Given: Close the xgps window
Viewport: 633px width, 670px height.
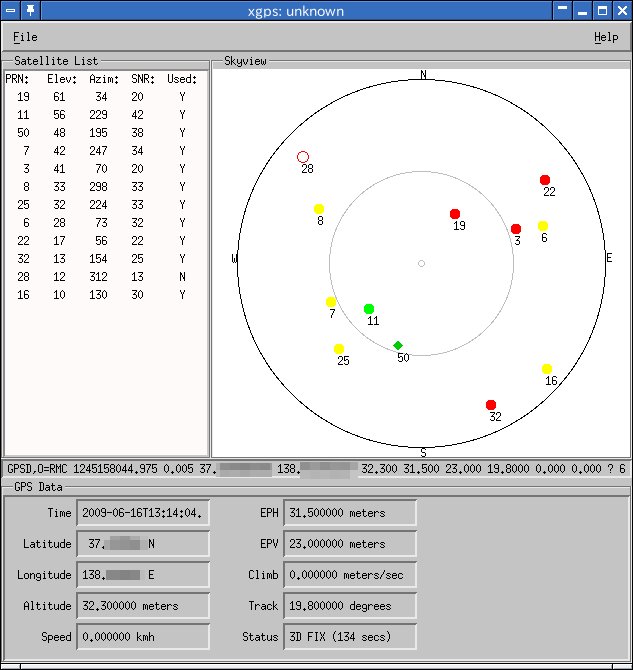Looking at the screenshot, I should click(x=622, y=10).
